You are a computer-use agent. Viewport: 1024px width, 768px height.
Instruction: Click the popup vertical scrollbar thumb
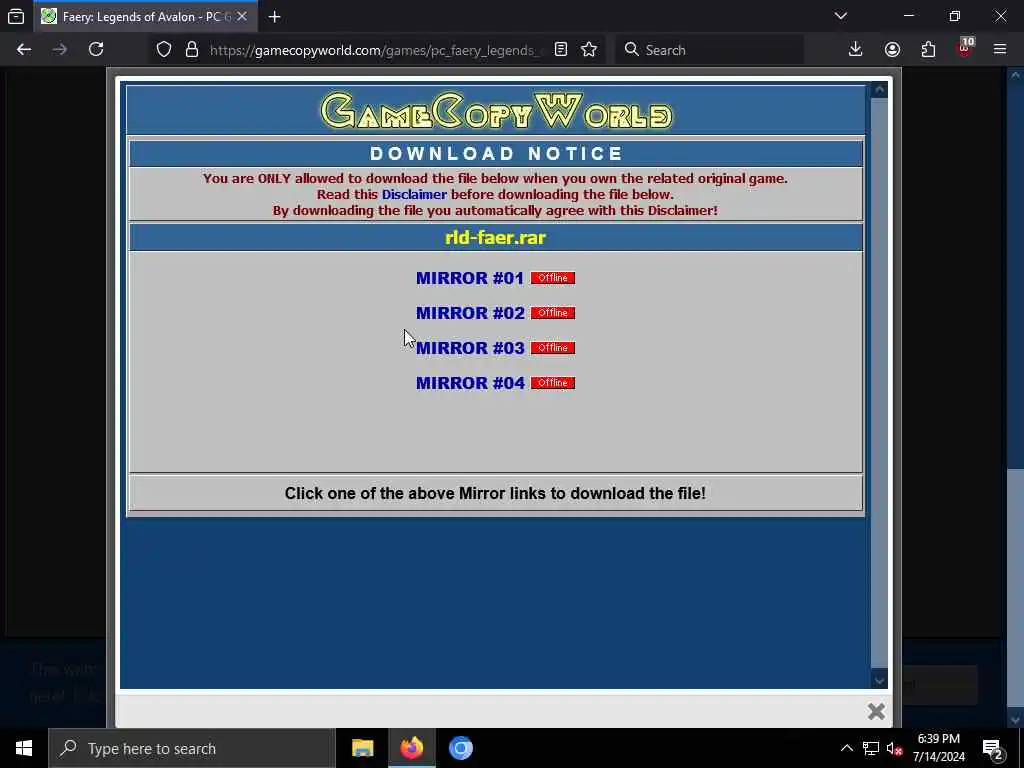click(879, 383)
